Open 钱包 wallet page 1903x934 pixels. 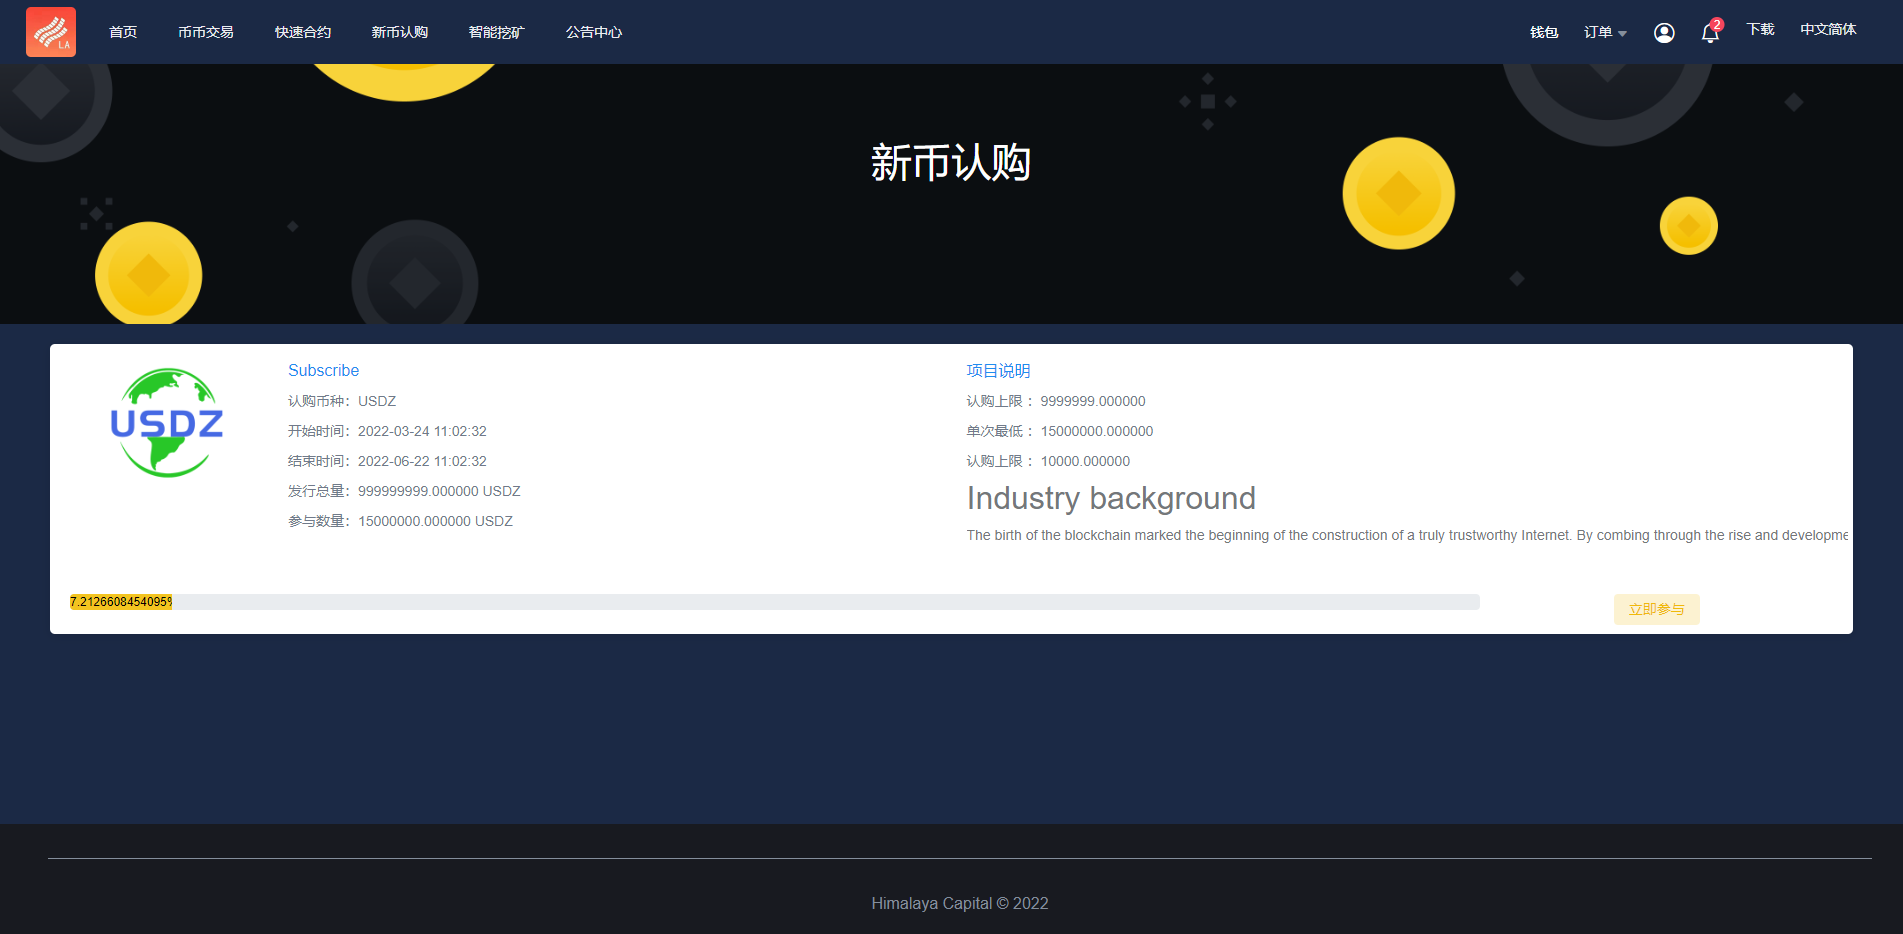point(1543,31)
